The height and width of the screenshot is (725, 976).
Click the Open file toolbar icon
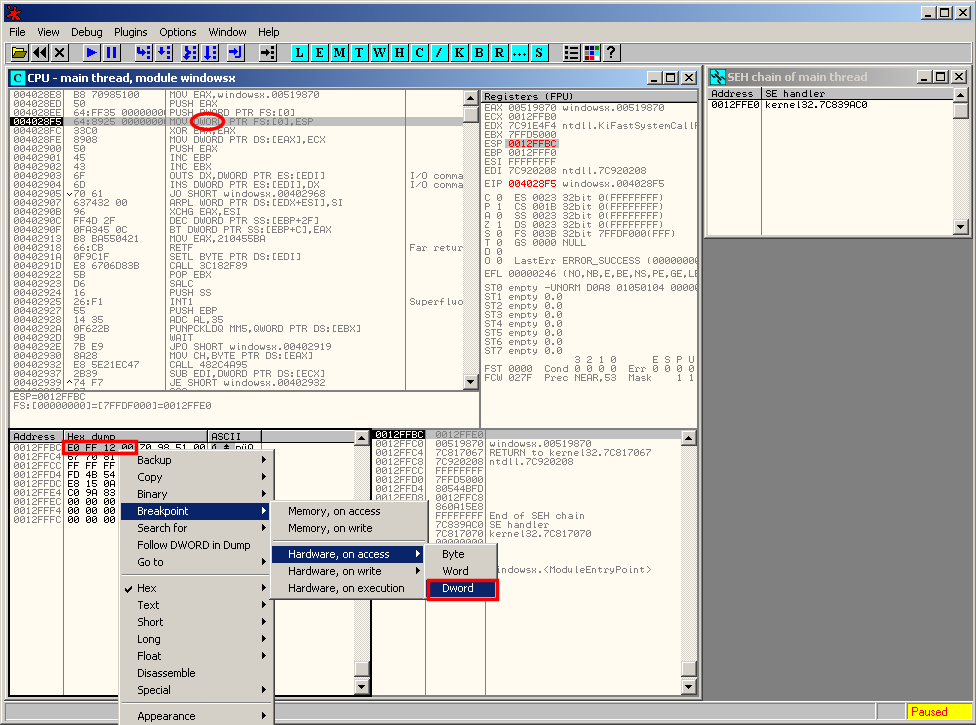(x=19, y=52)
